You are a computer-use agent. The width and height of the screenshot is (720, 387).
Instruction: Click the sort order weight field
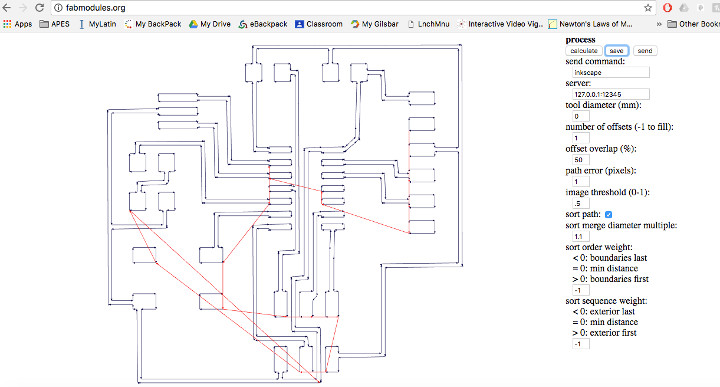(x=581, y=290)
